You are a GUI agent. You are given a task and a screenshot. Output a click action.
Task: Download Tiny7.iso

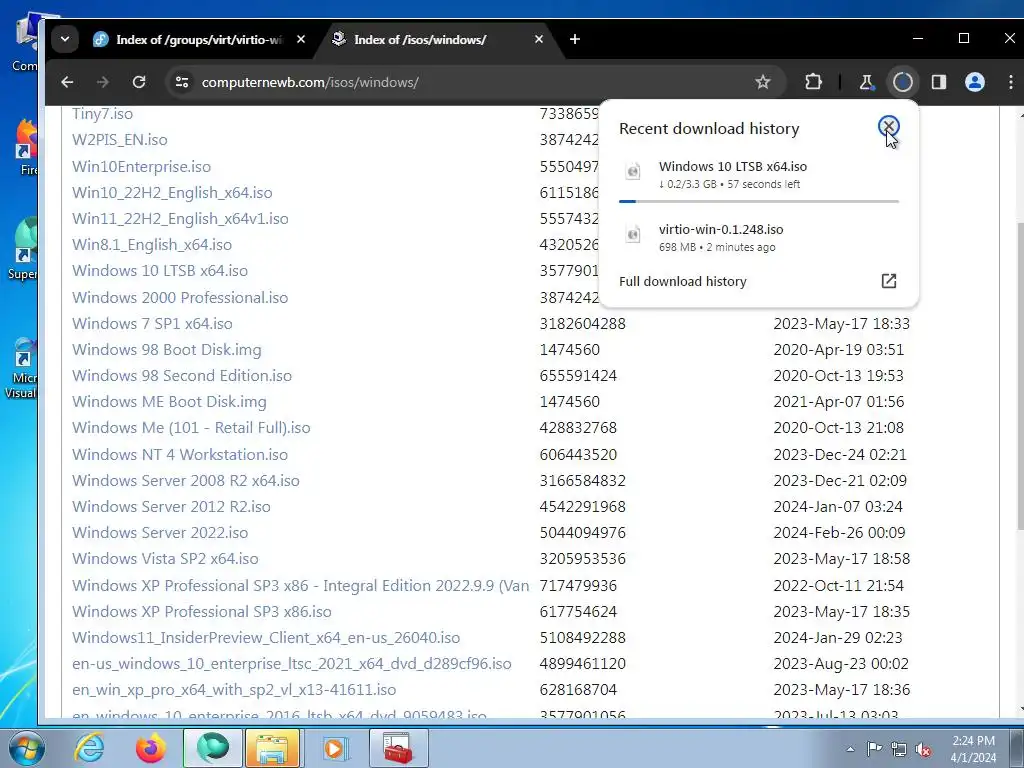click(x=103, y=114)
